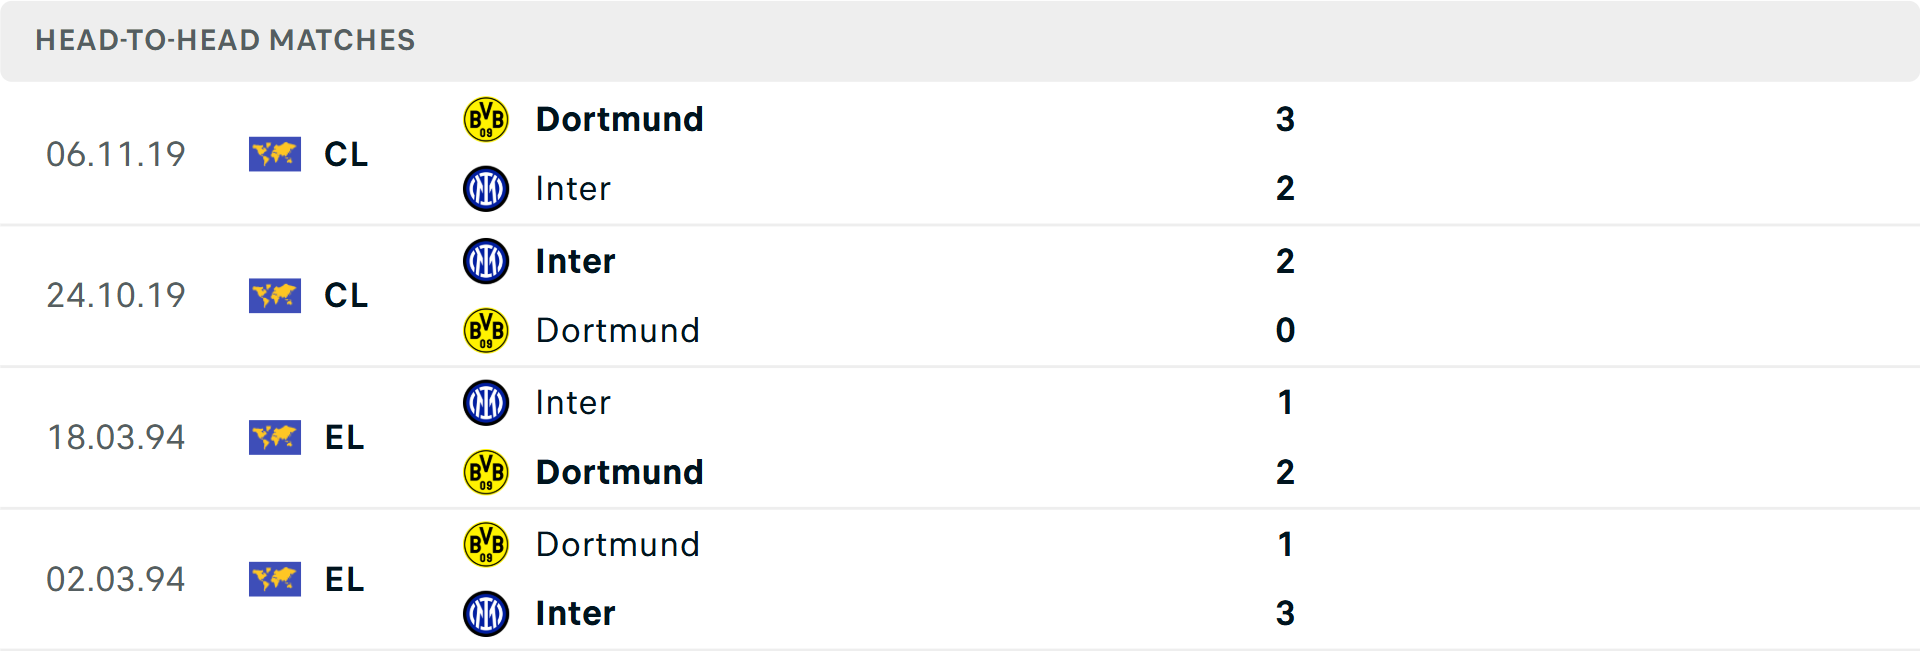Click Dortmund crest in 06.11.19 match
This screenshot has width=1920, height=651.
click(x=486, y=119)
